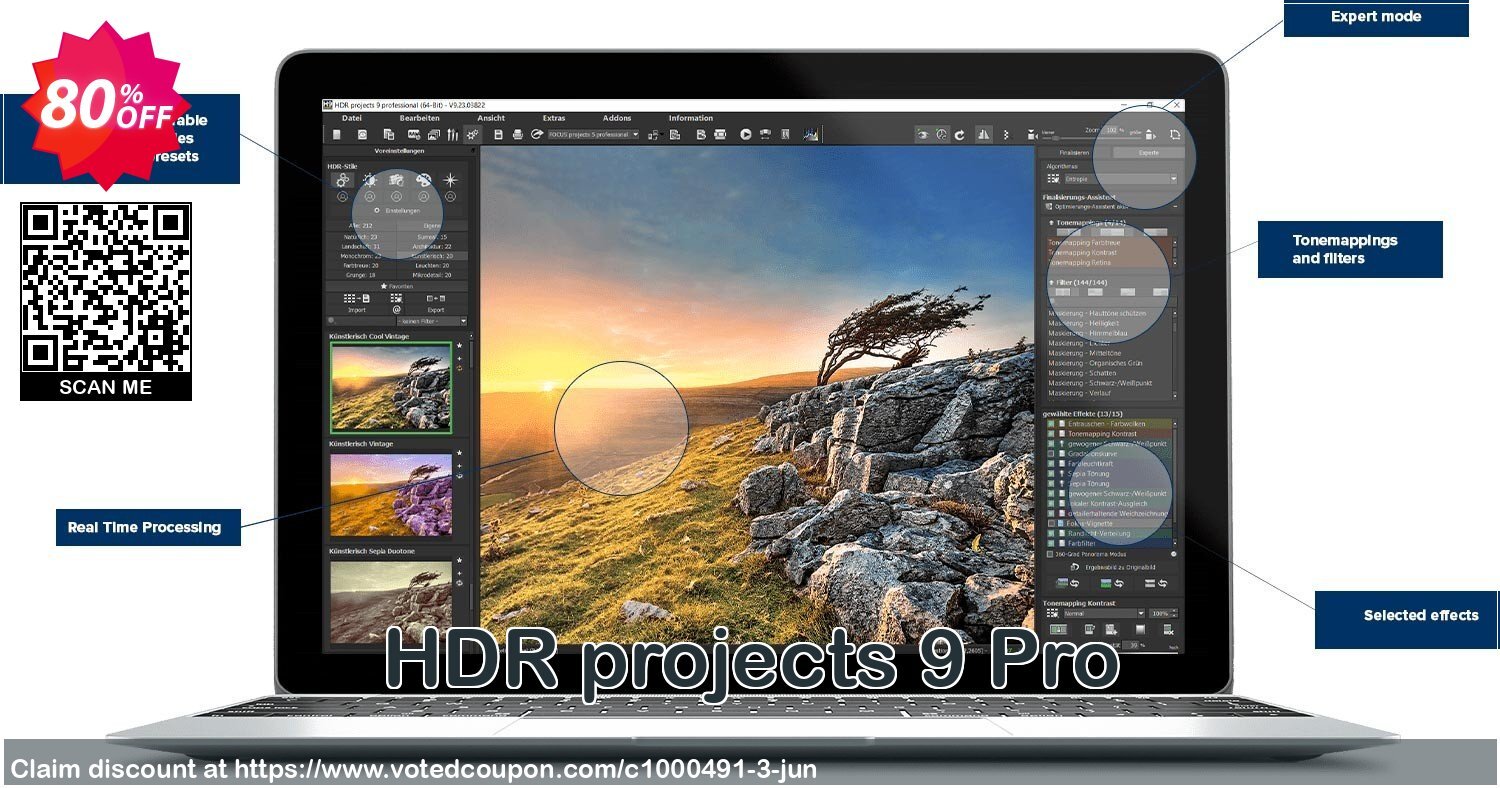Open the Normal blend mode dropdown
The height and width of the screenshot is (788, 1500).
(x=1105, y=613)
